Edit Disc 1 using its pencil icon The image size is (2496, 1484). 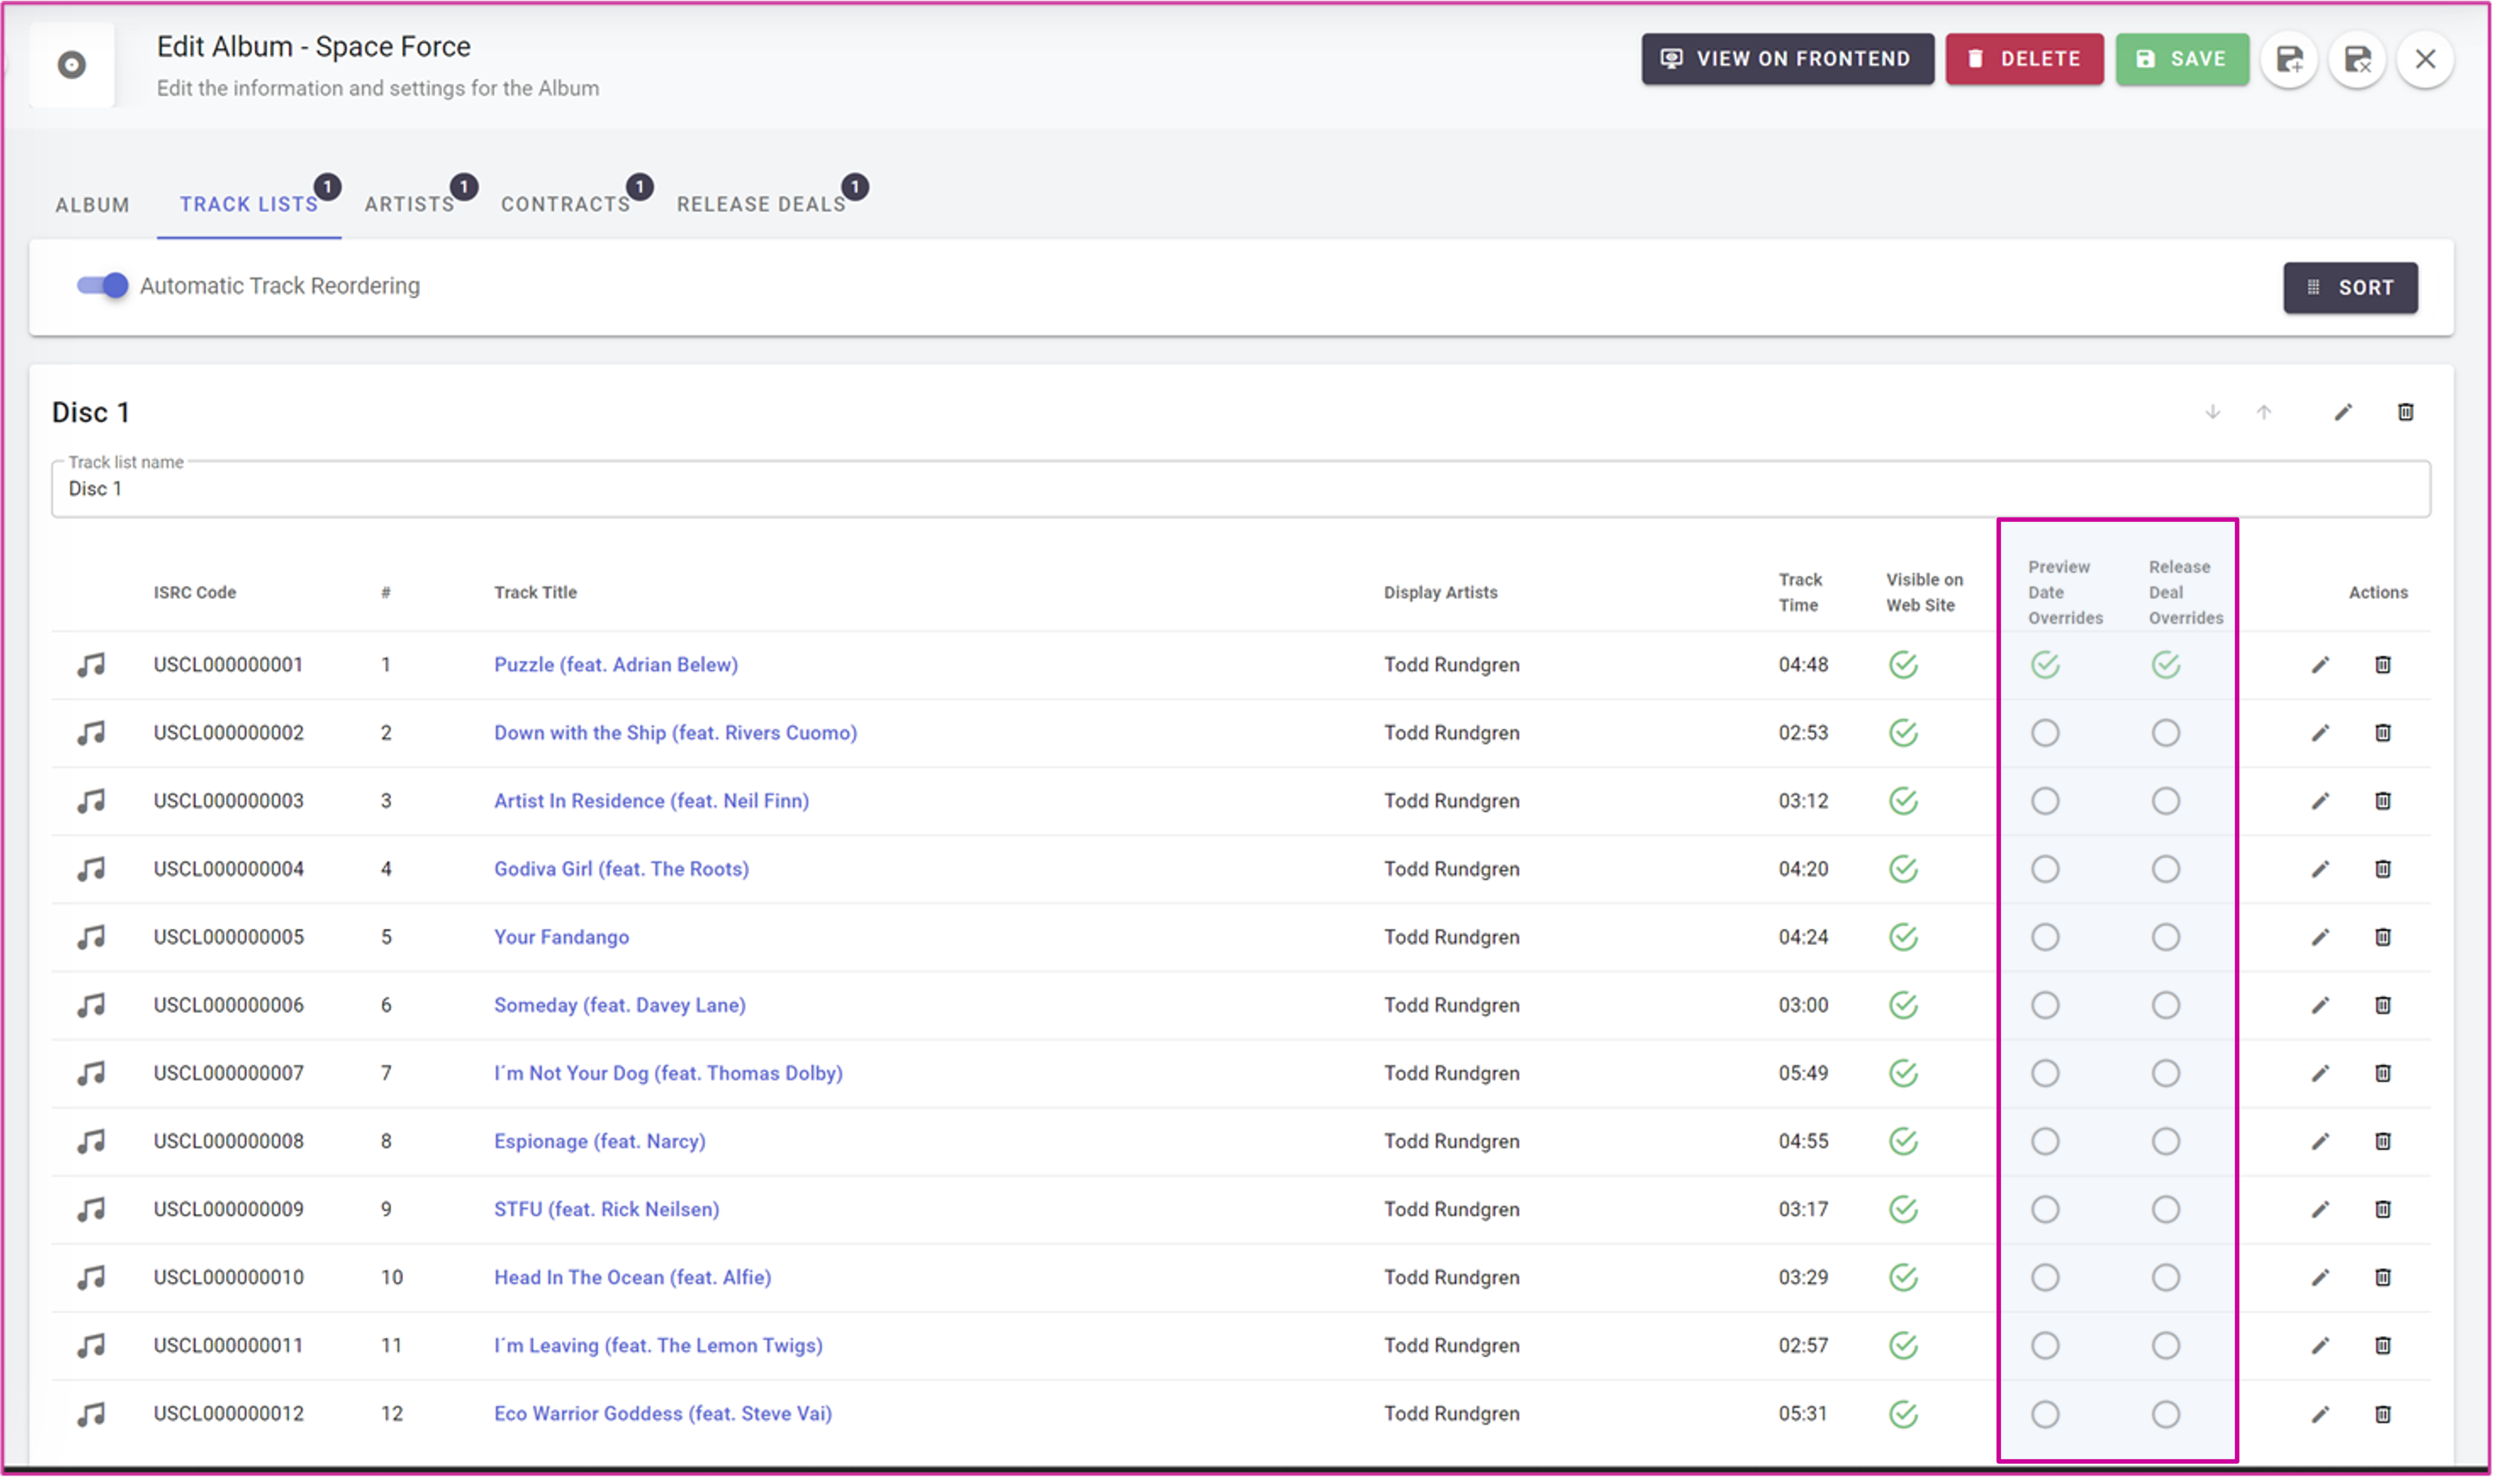(2343, 412)
